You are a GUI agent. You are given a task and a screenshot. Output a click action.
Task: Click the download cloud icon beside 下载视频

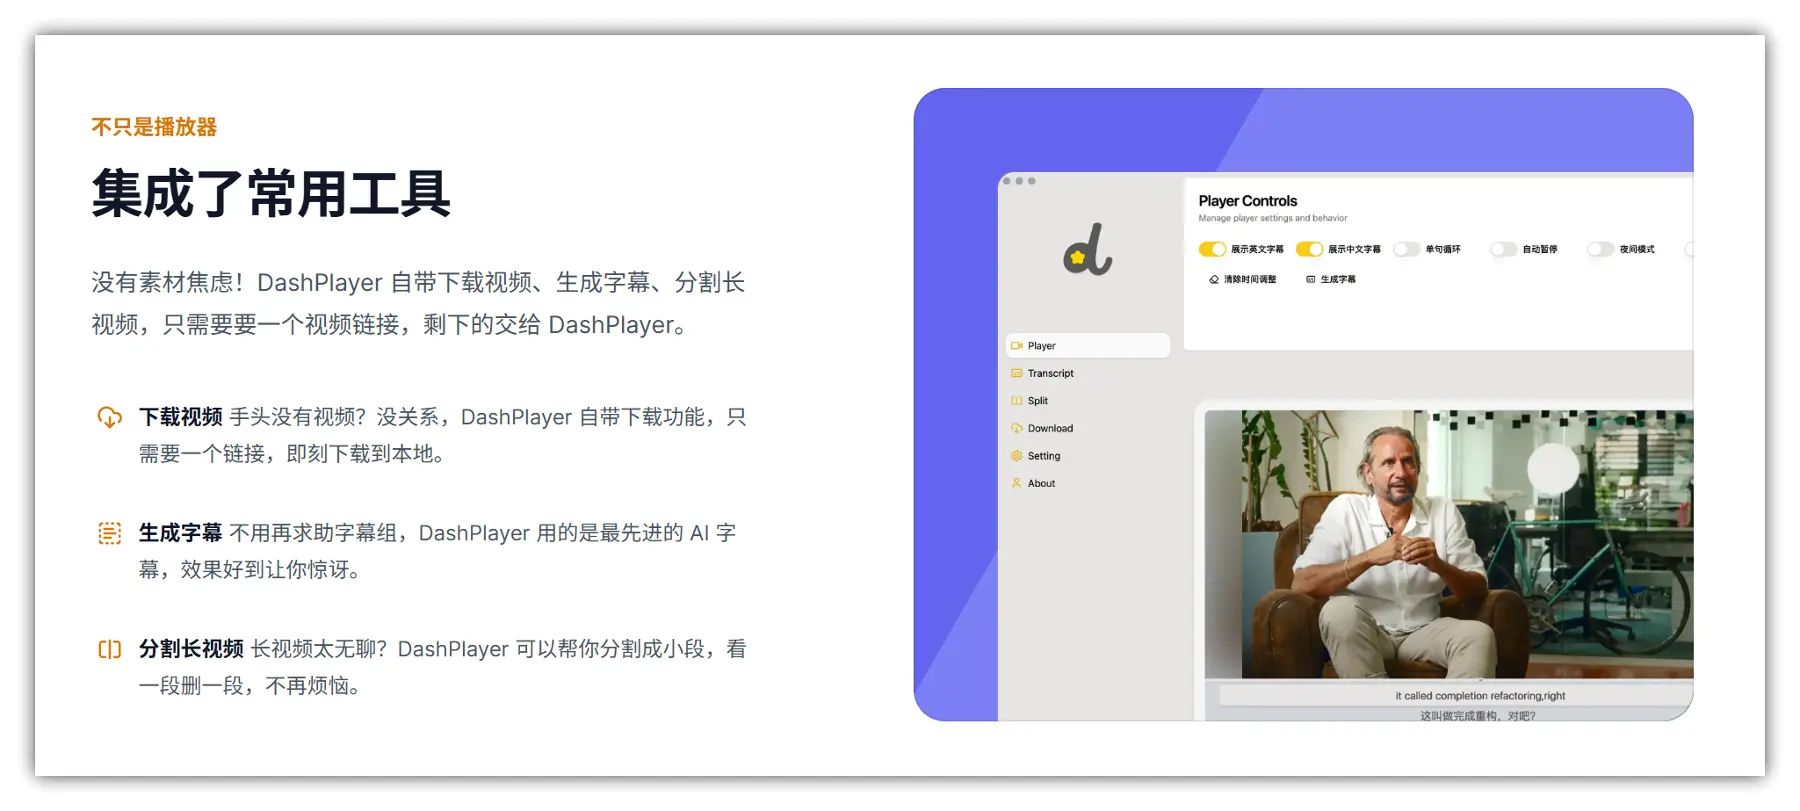click(x=110, y=417)
